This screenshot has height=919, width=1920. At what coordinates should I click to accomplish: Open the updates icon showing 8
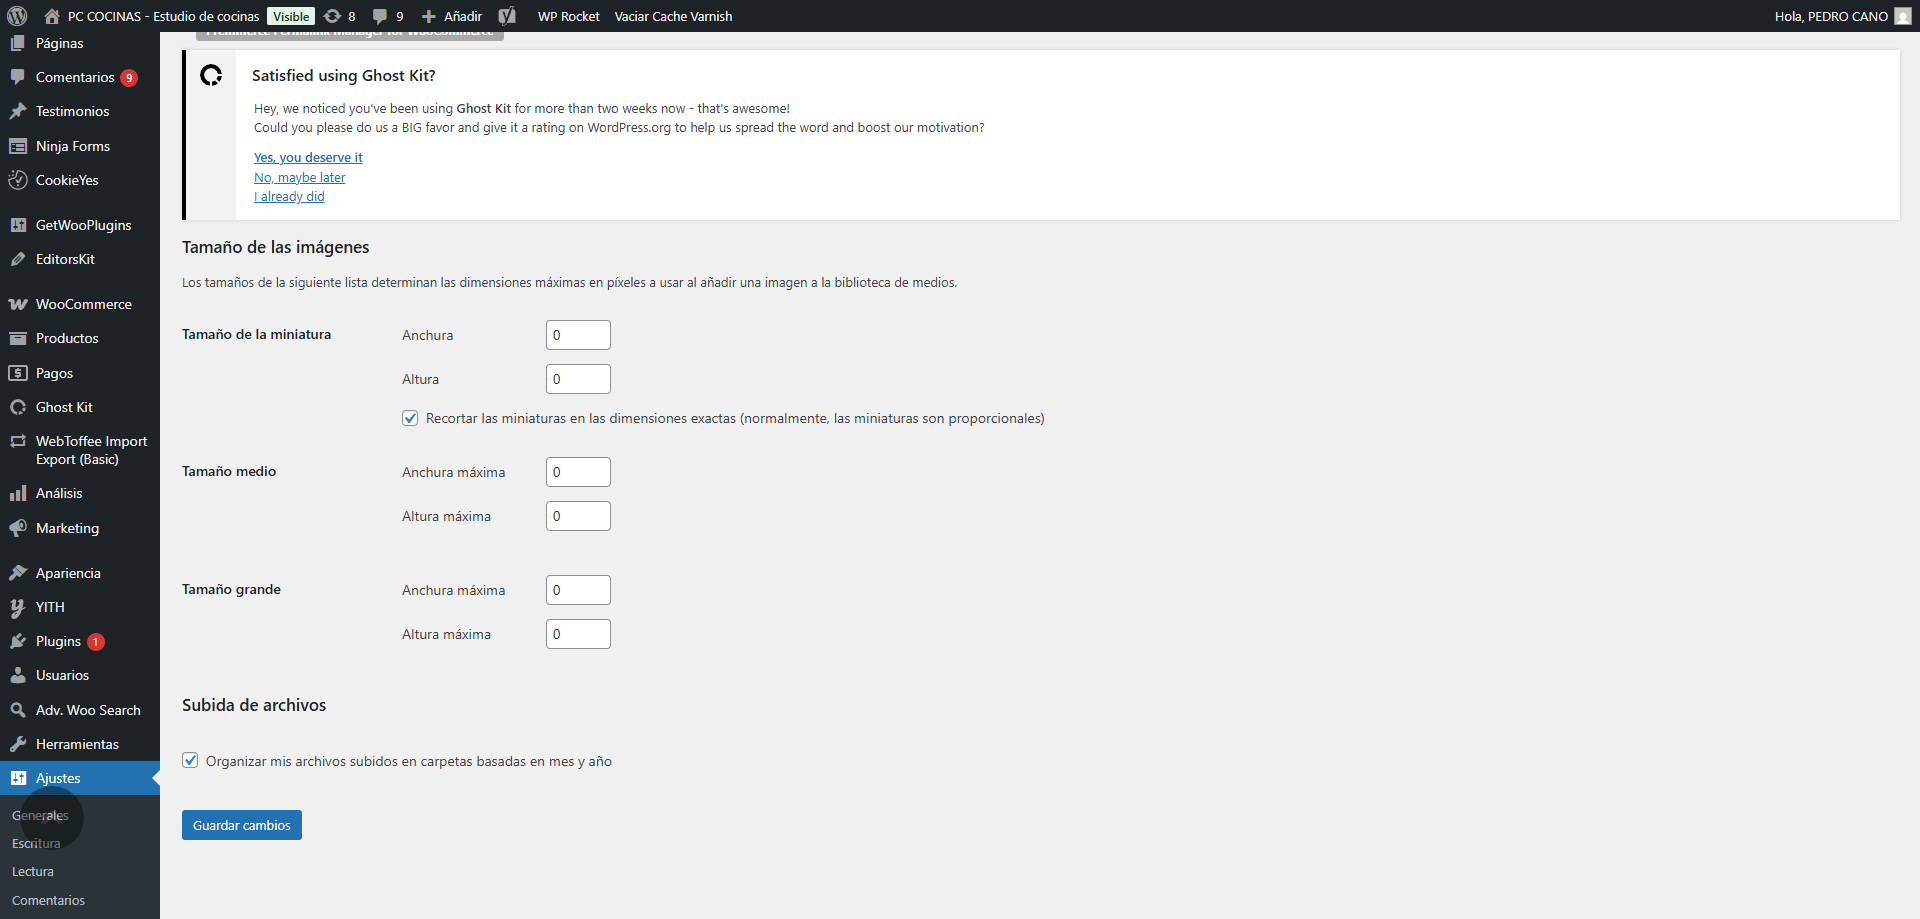[333, 16]
